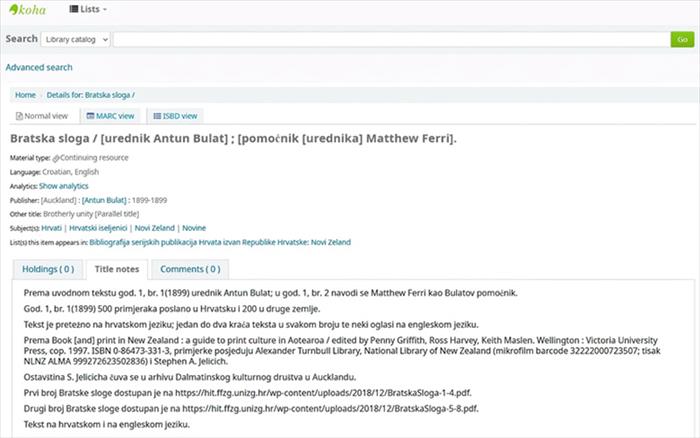Image resolution: width=700 pixels, height=438 pixels.
Task: Switch to ISBD view
Action: [175, 116]
